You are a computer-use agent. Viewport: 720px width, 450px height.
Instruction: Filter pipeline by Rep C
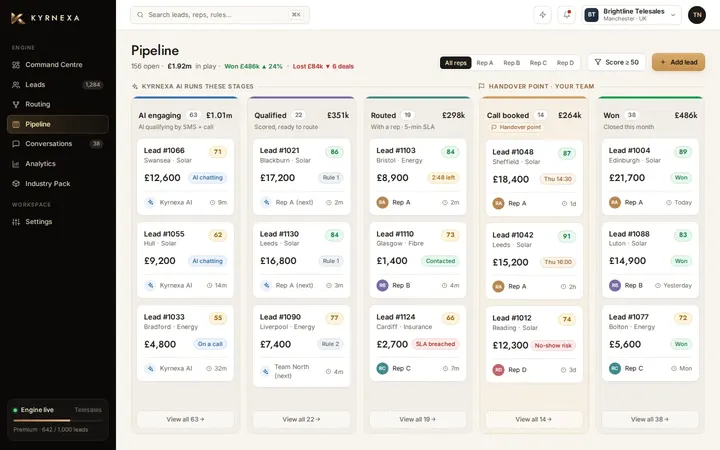[538, 63]
